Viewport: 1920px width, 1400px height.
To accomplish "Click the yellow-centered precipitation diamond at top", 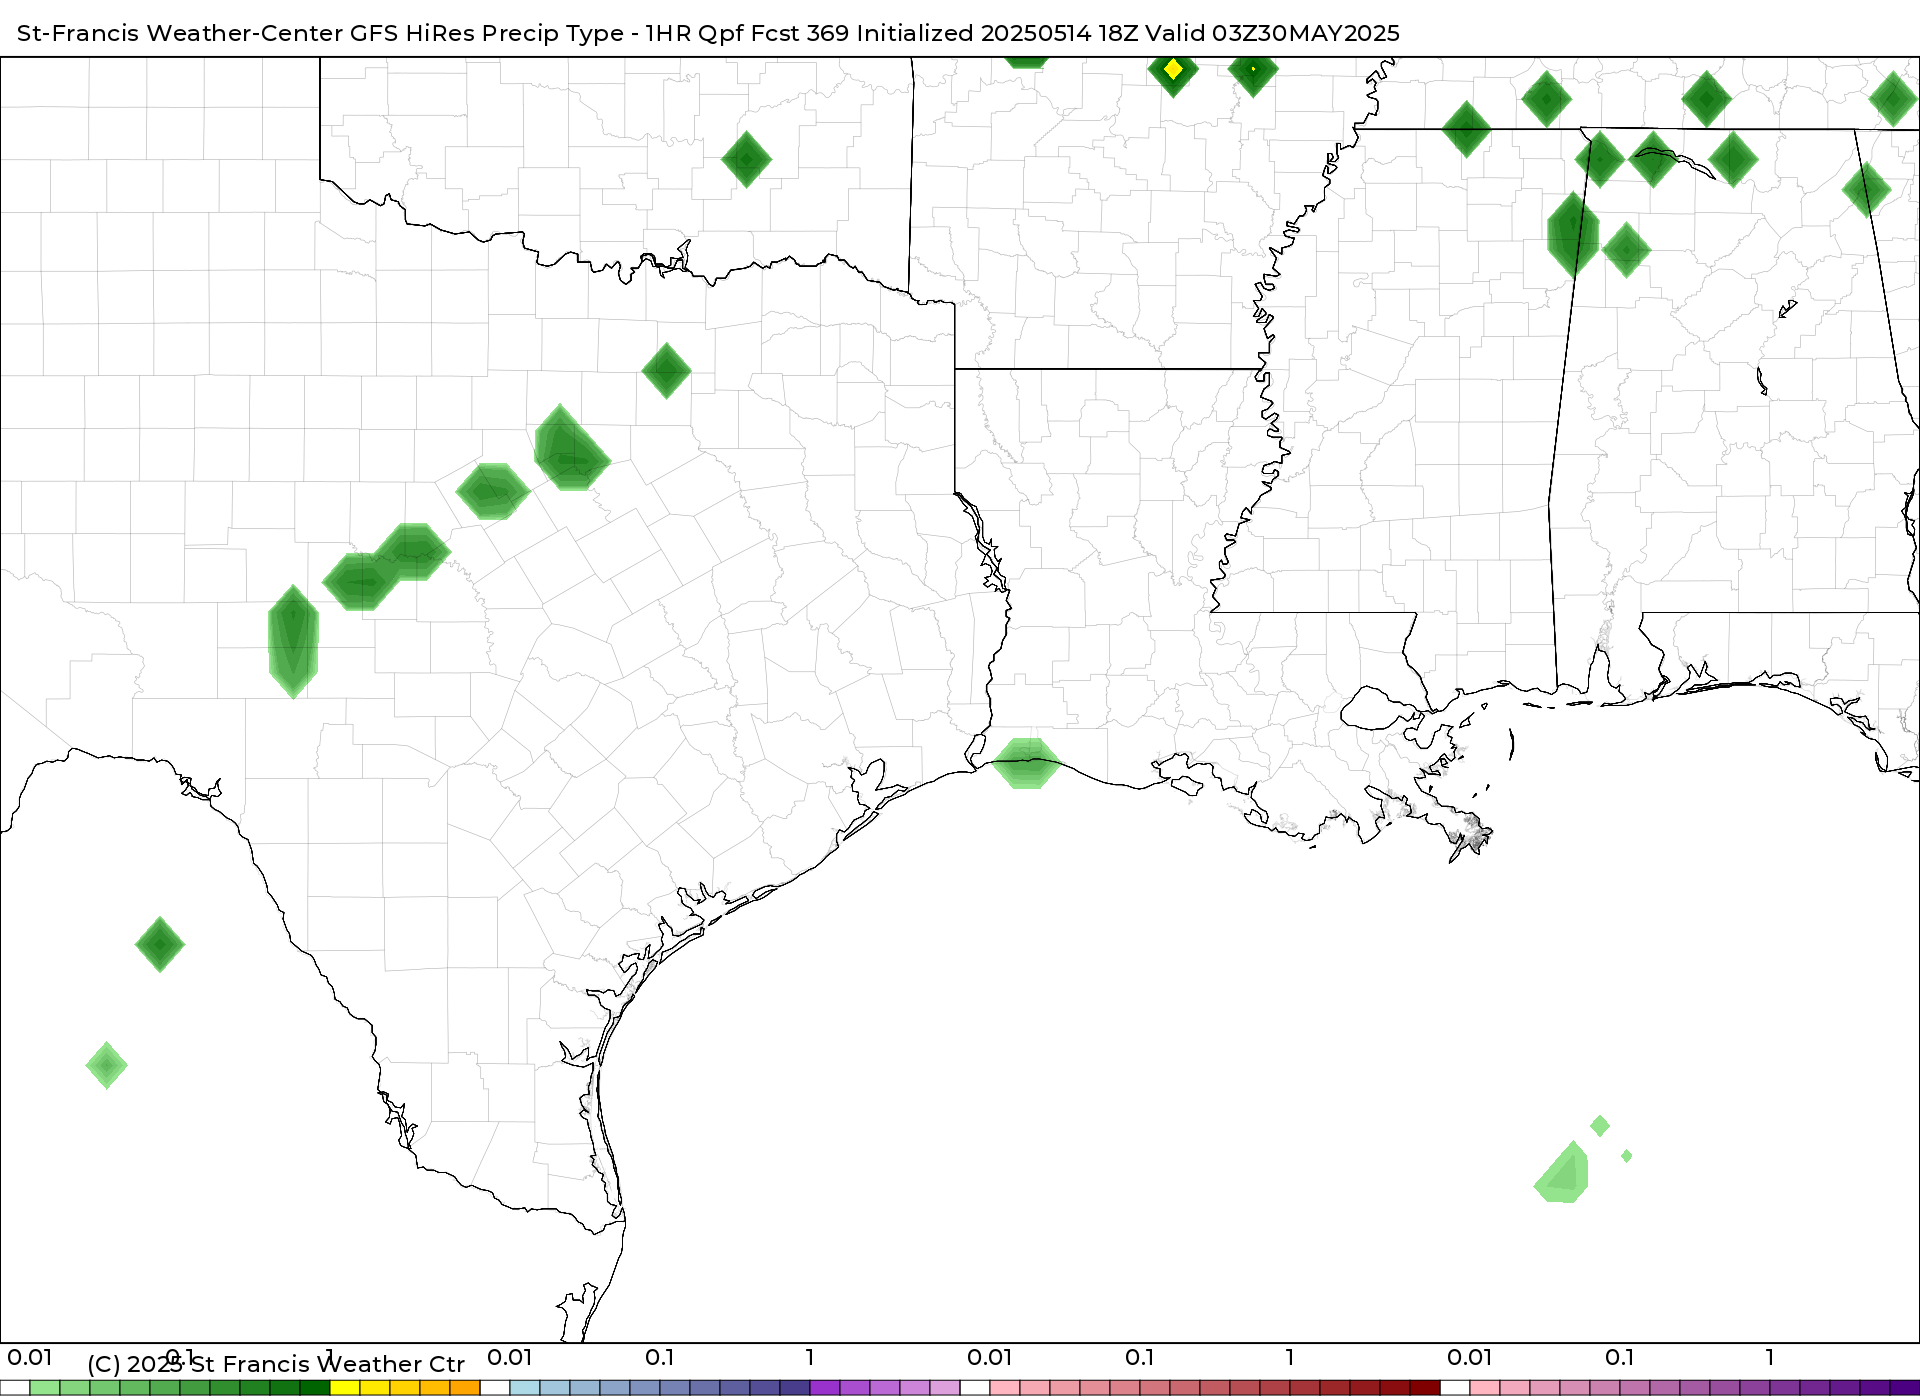I will [1173, 70].
